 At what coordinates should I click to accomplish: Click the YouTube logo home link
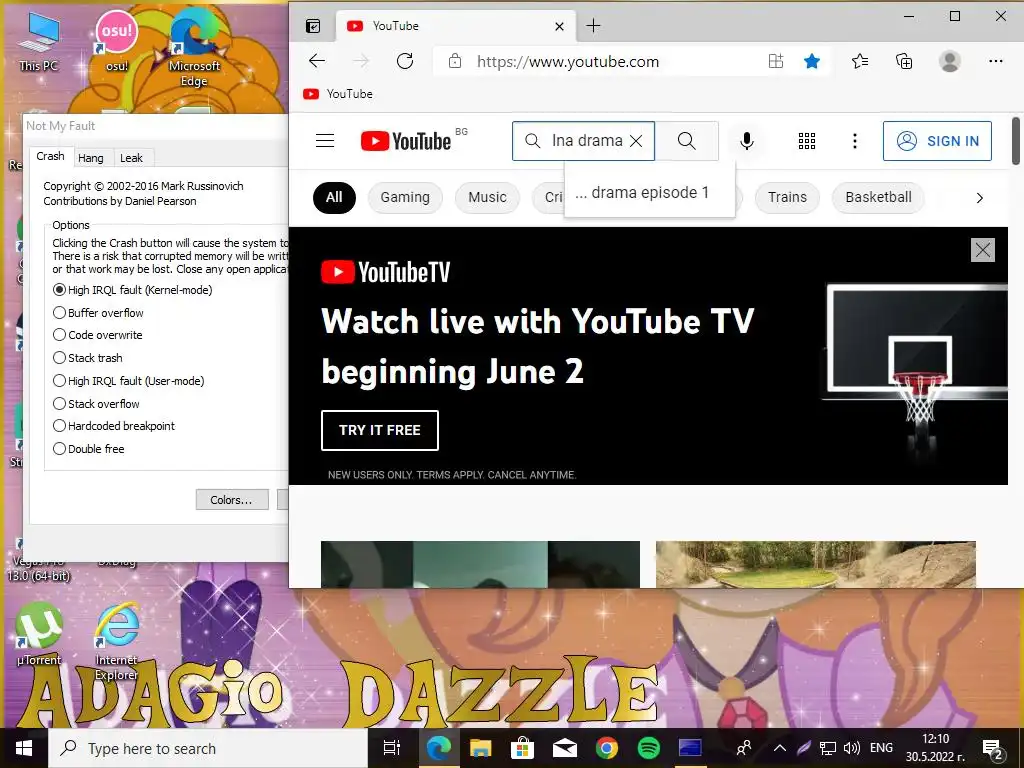pos(406,141)
